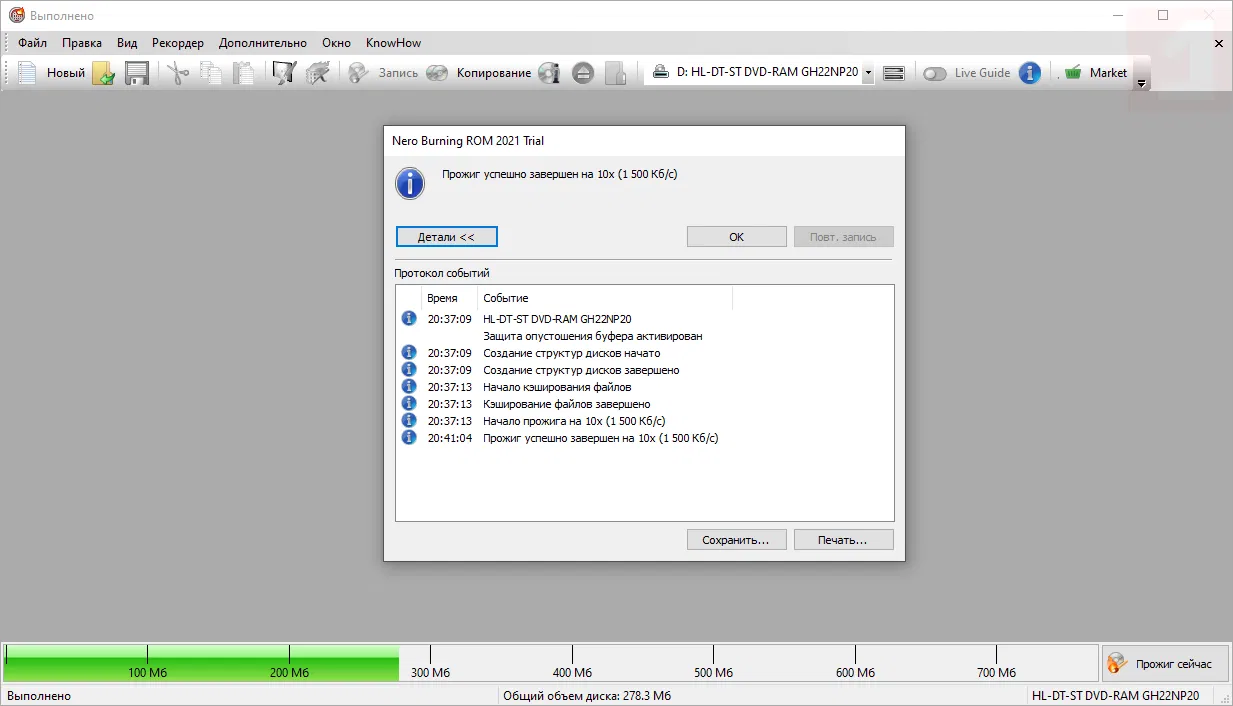Toggle the Live Guide switch

tap(935, 73)
